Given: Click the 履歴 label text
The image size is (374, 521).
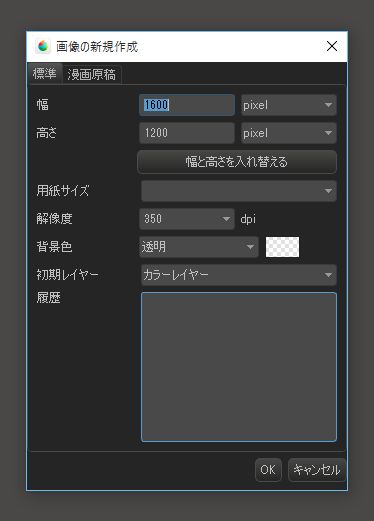Looking at the screenshot, I should pos(48,298).
